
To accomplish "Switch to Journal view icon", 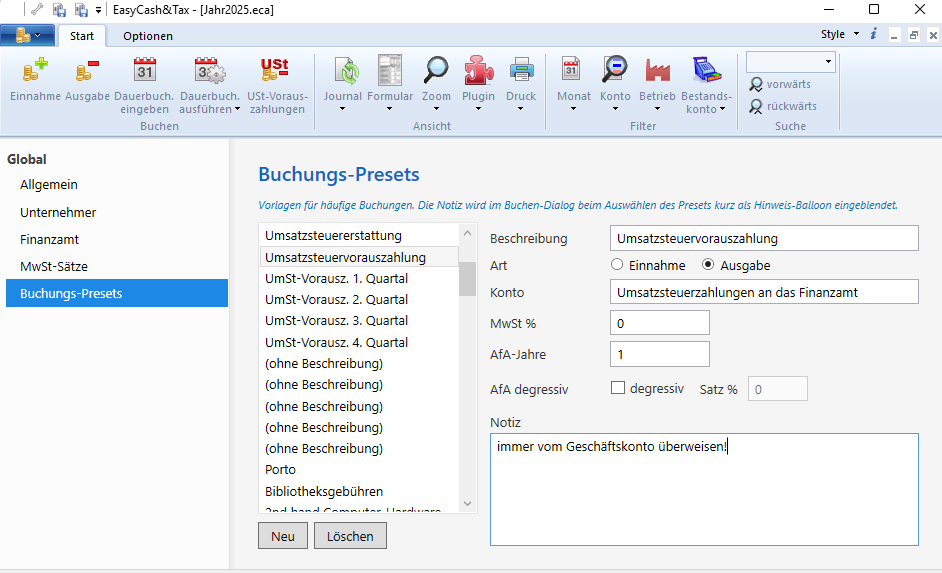I will (345, 70).
